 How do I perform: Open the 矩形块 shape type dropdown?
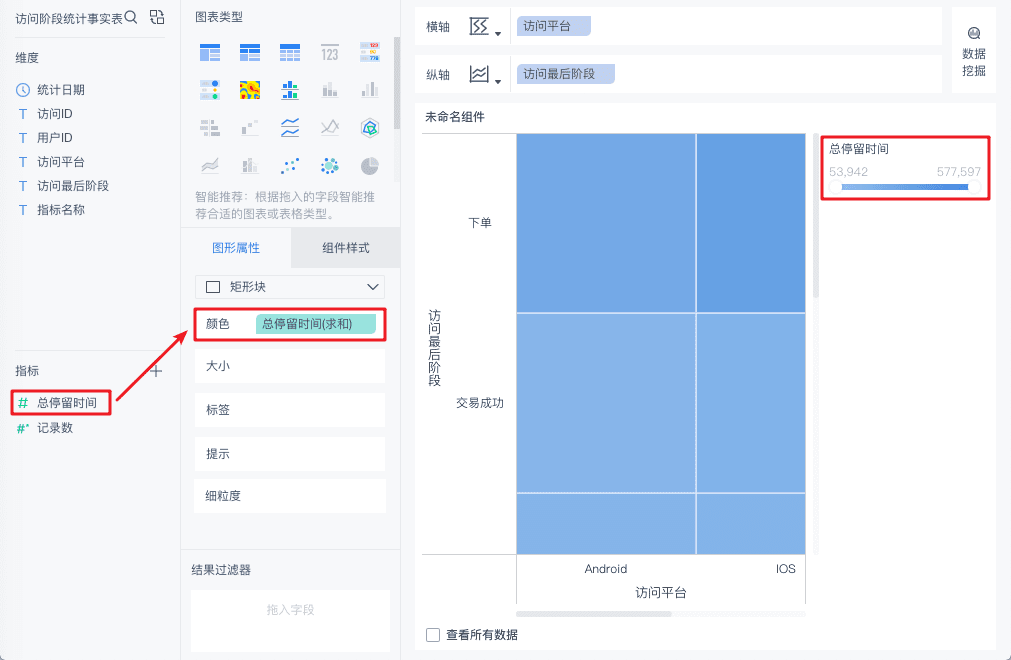point(290,287)
